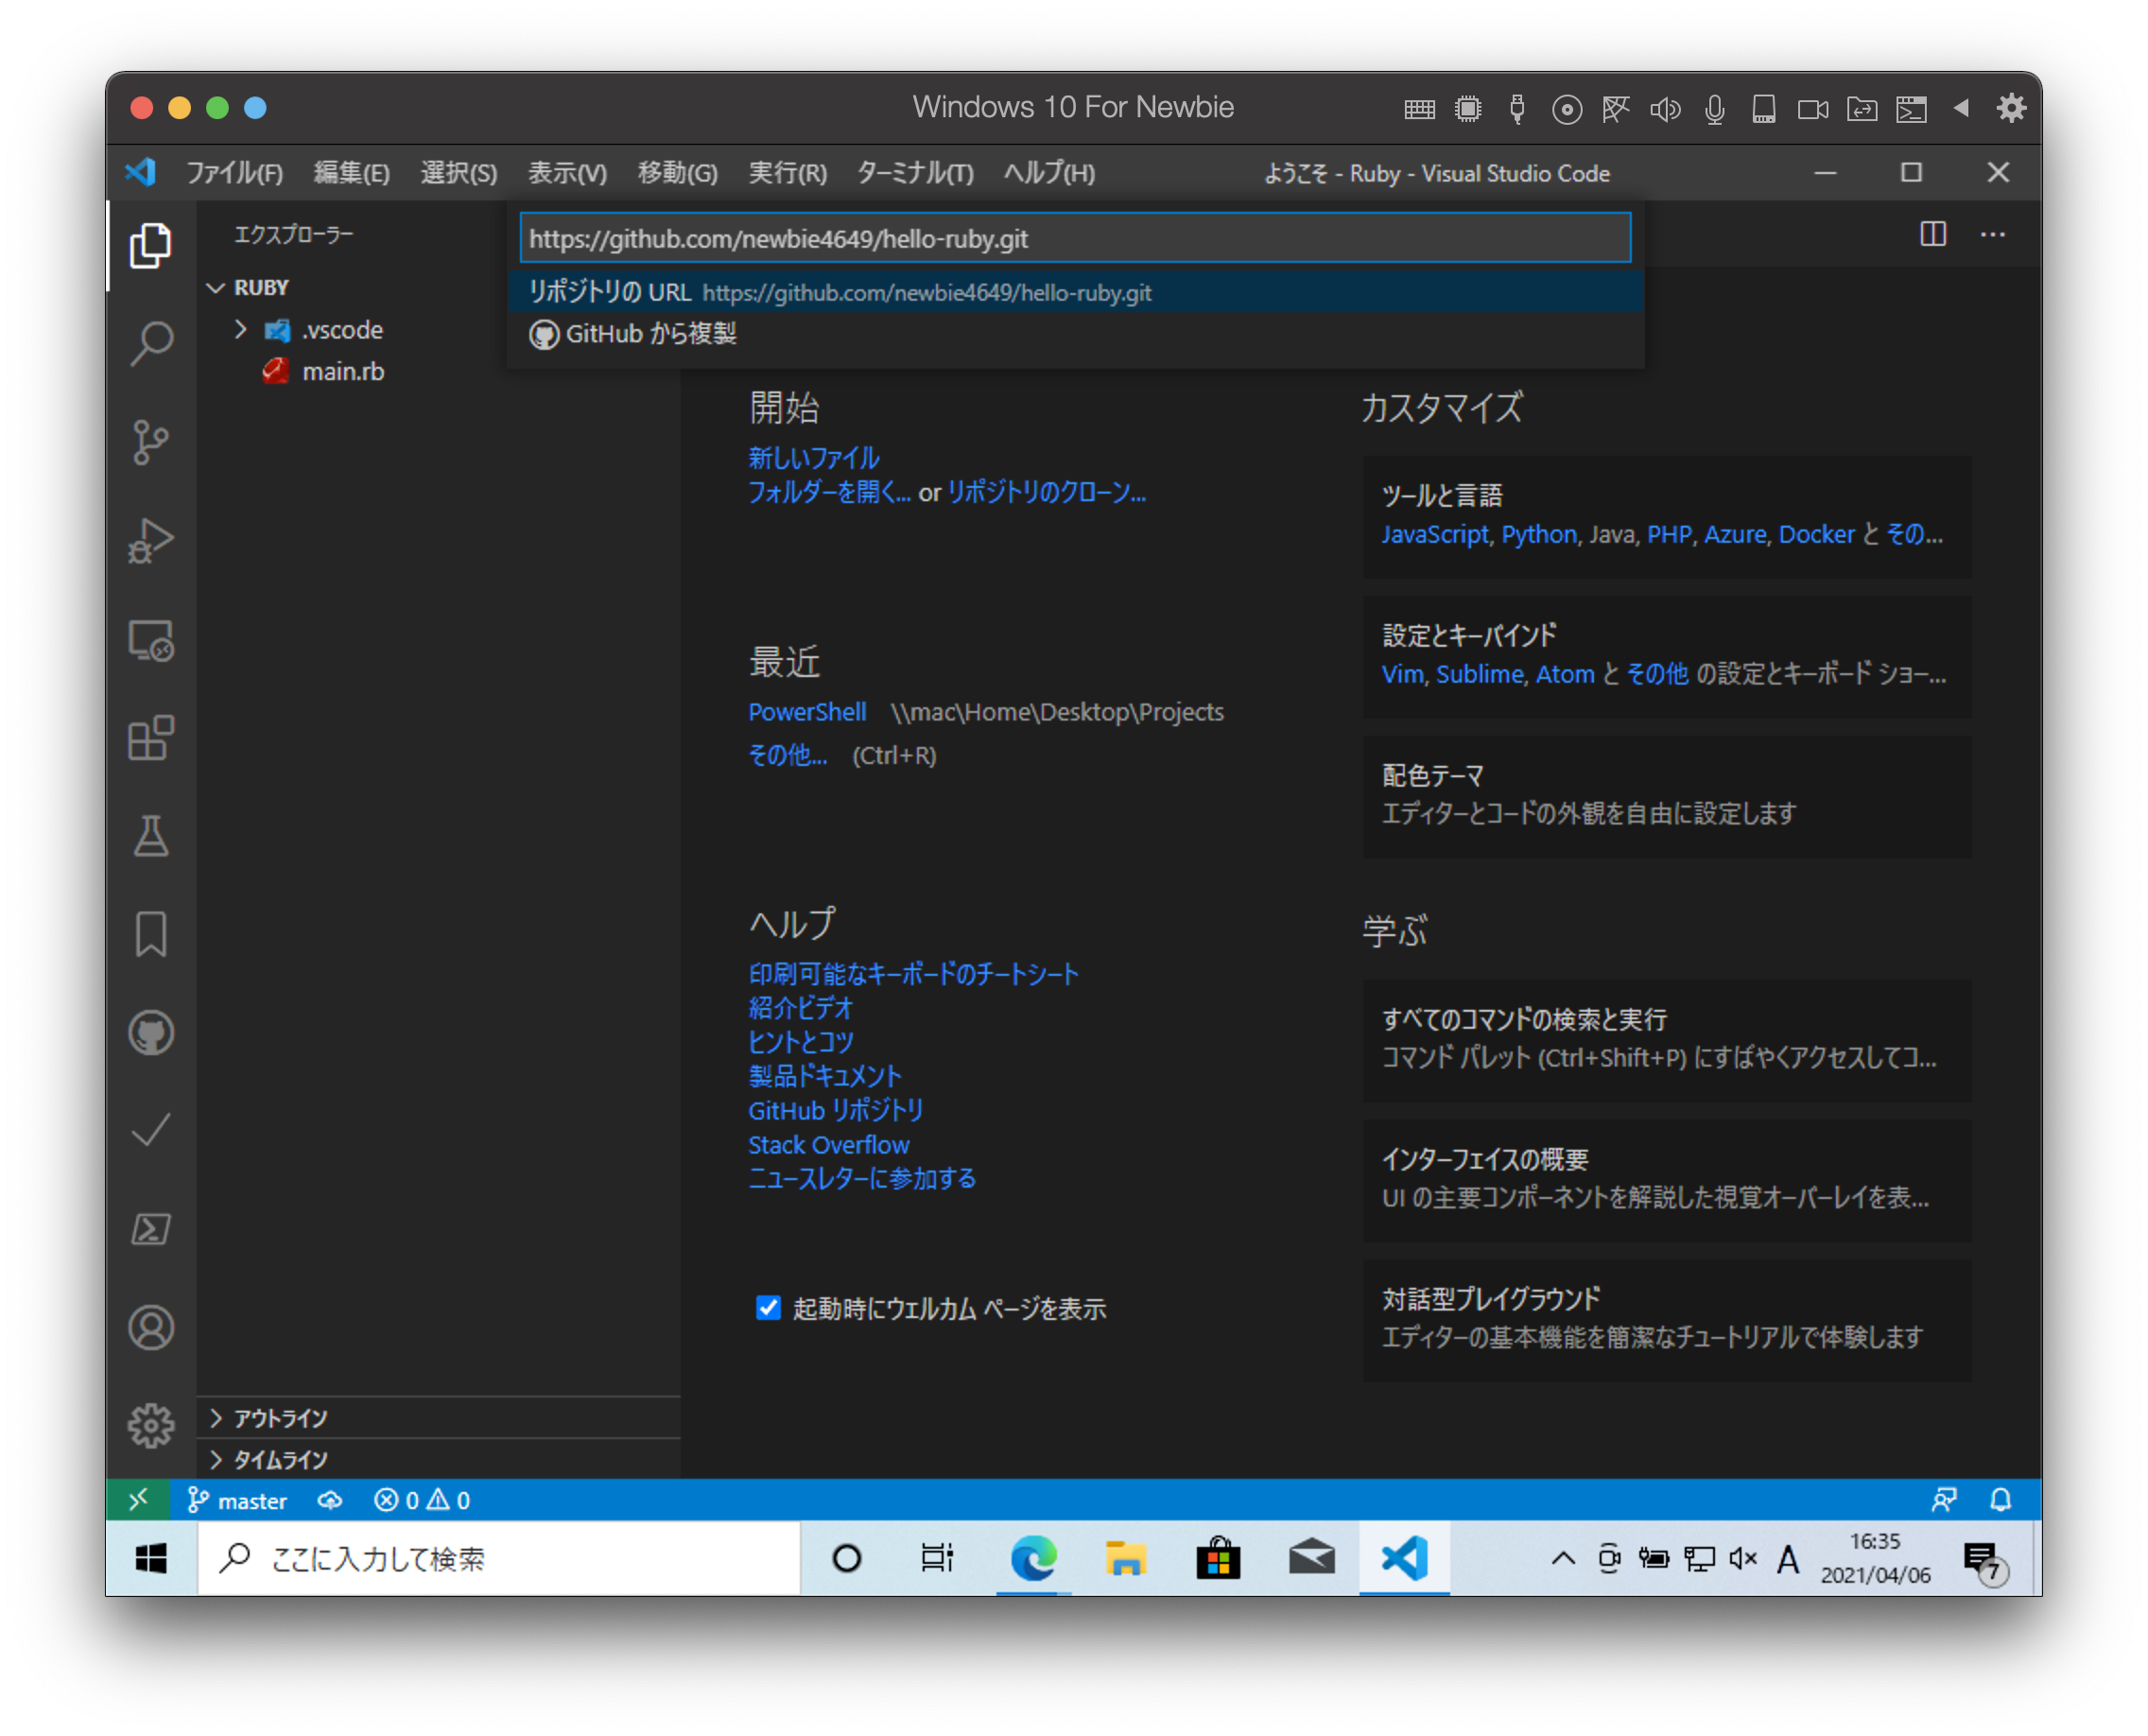Open the Source Control view
This screenshot has height=1736, width=2148.
click(151, 441)
